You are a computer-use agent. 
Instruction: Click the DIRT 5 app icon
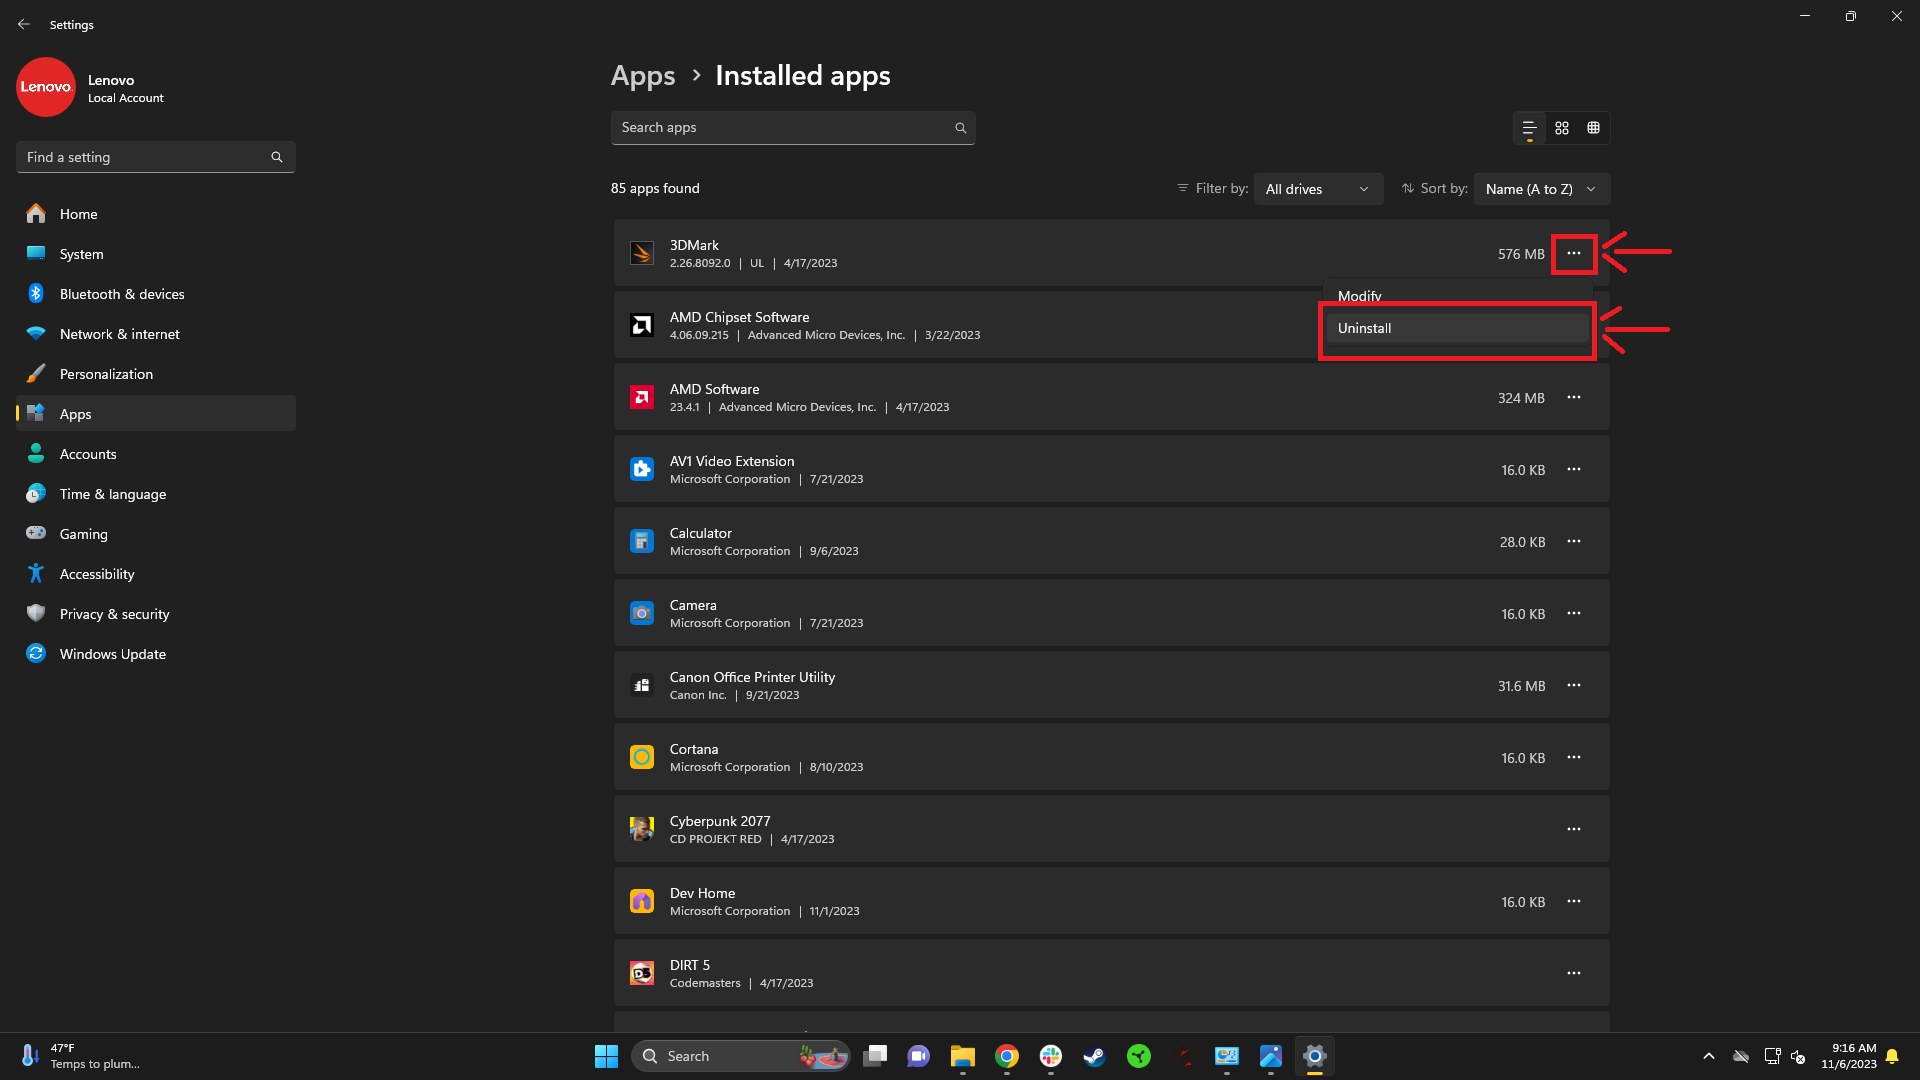coord(642,974)
